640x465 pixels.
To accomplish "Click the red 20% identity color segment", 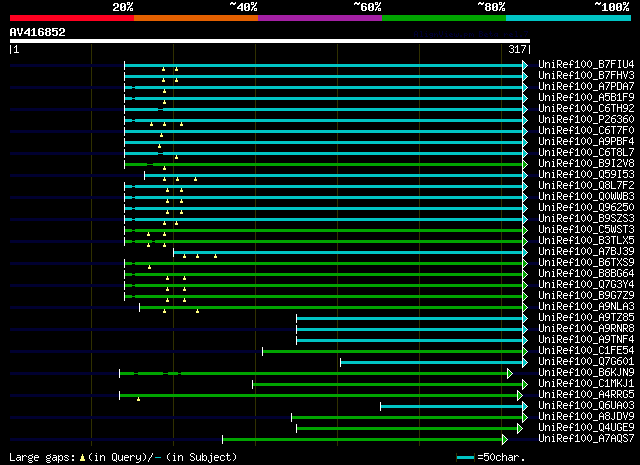I will pyautogui.click(x=72, y=18).
